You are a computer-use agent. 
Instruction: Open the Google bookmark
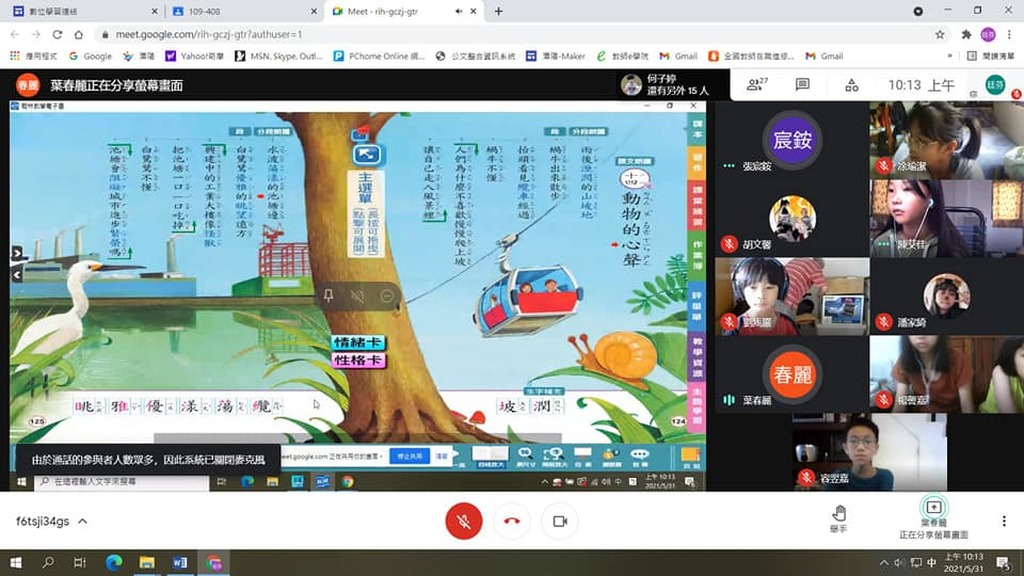point(90,56)
